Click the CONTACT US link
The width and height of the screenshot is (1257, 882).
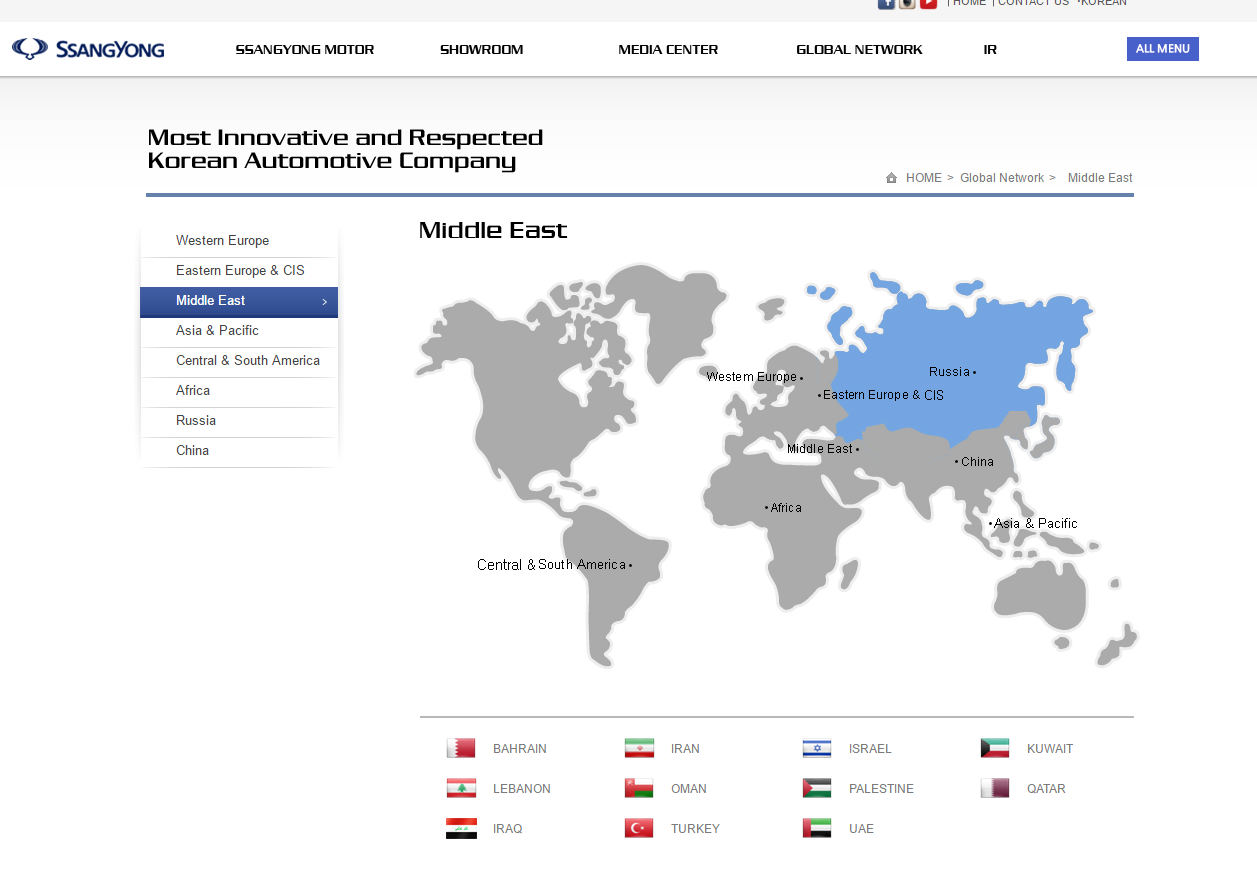point(1033,3)
